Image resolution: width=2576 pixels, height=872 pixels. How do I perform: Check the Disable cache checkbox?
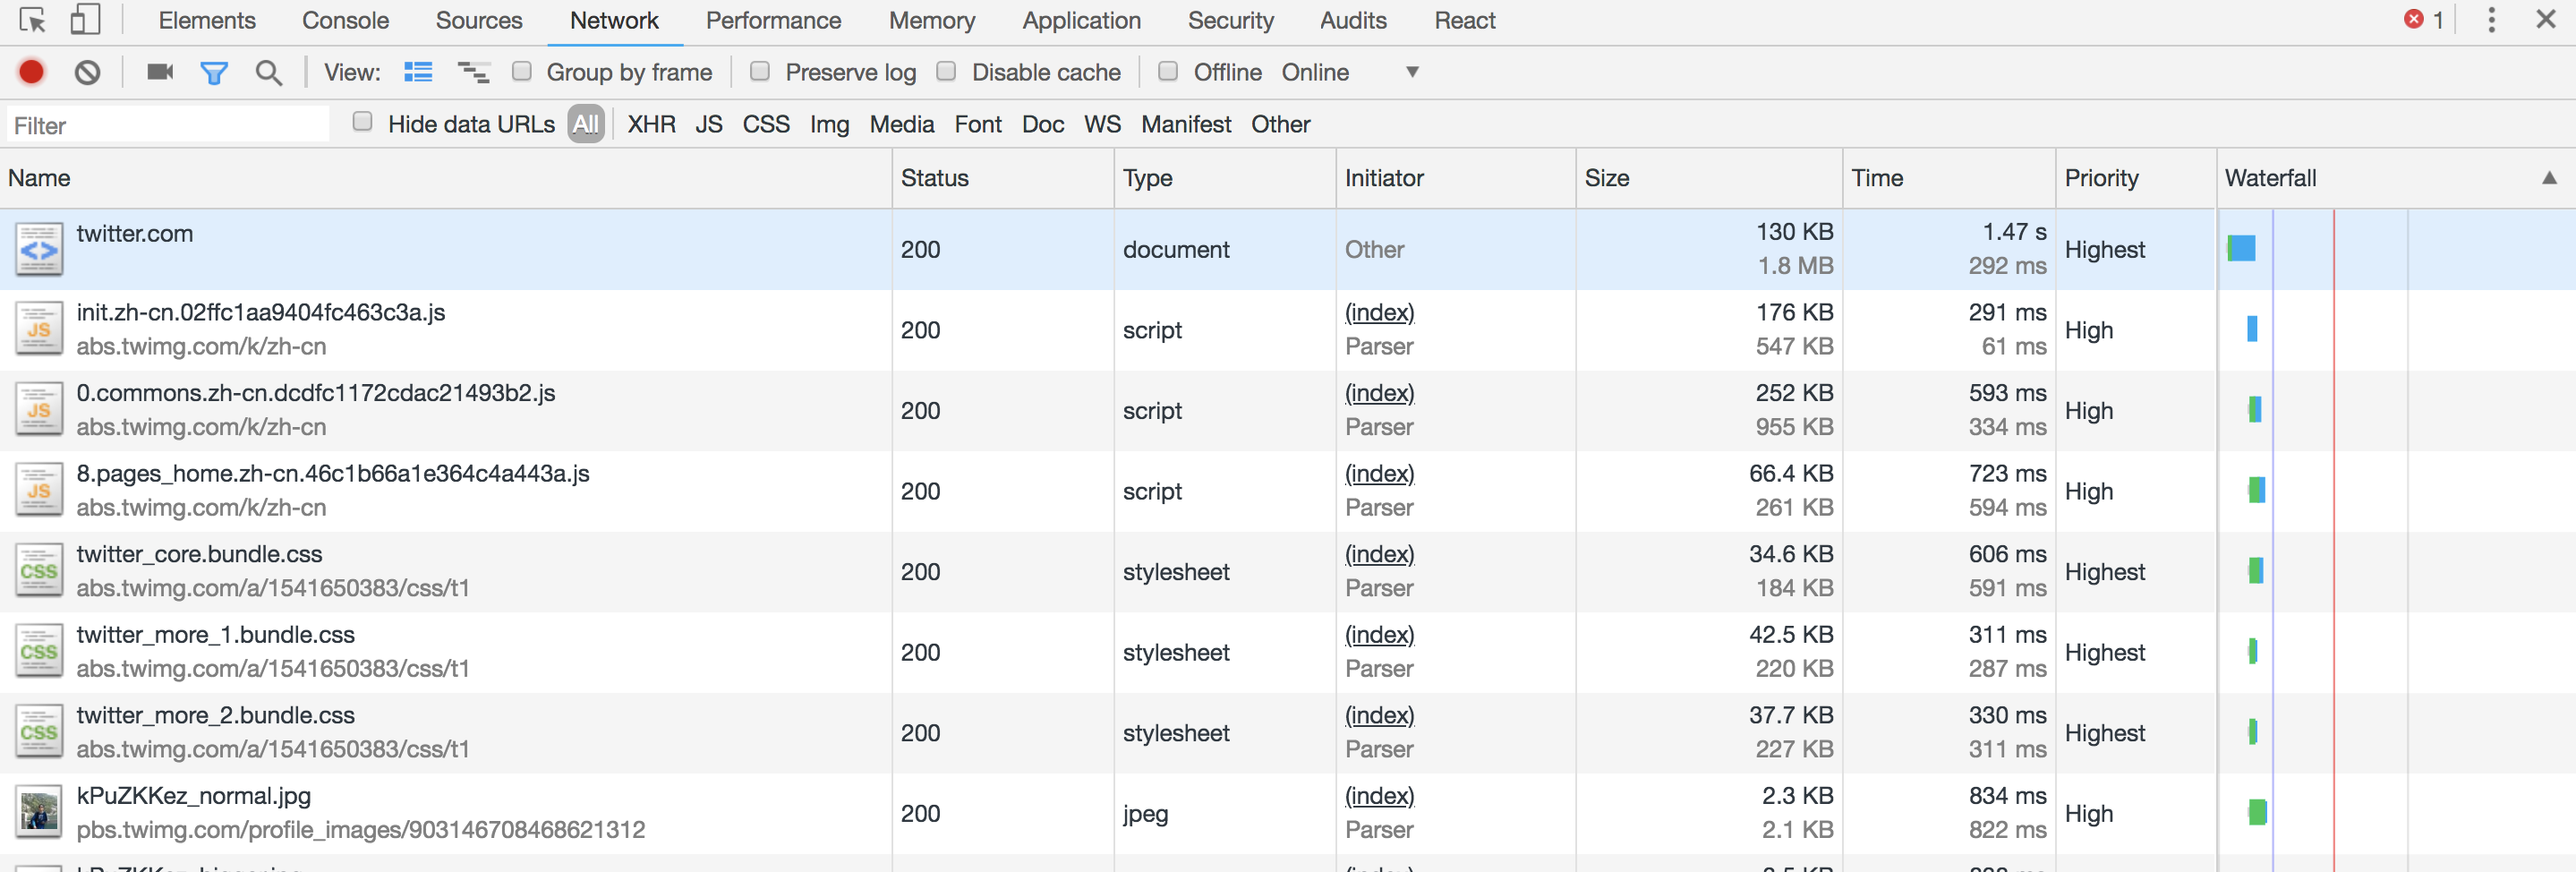(946, 71)
